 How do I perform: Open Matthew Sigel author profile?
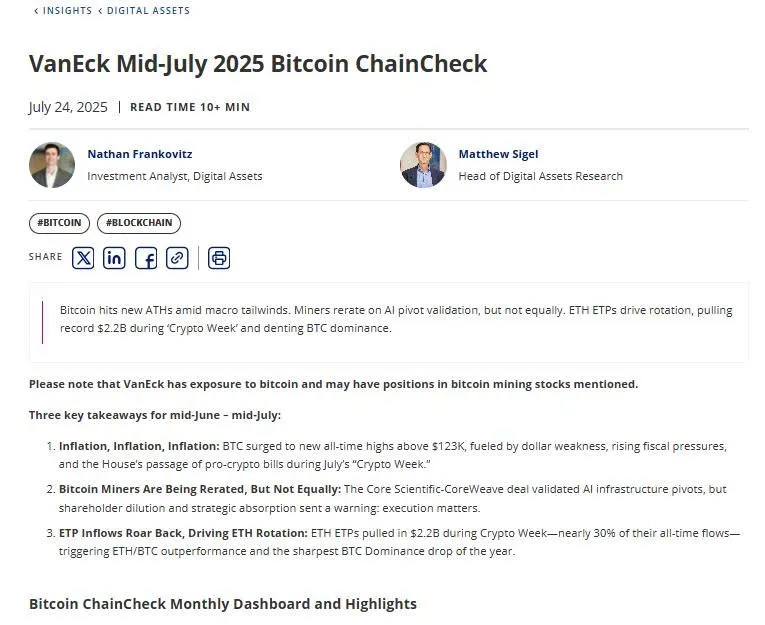[x=498, y=154]
